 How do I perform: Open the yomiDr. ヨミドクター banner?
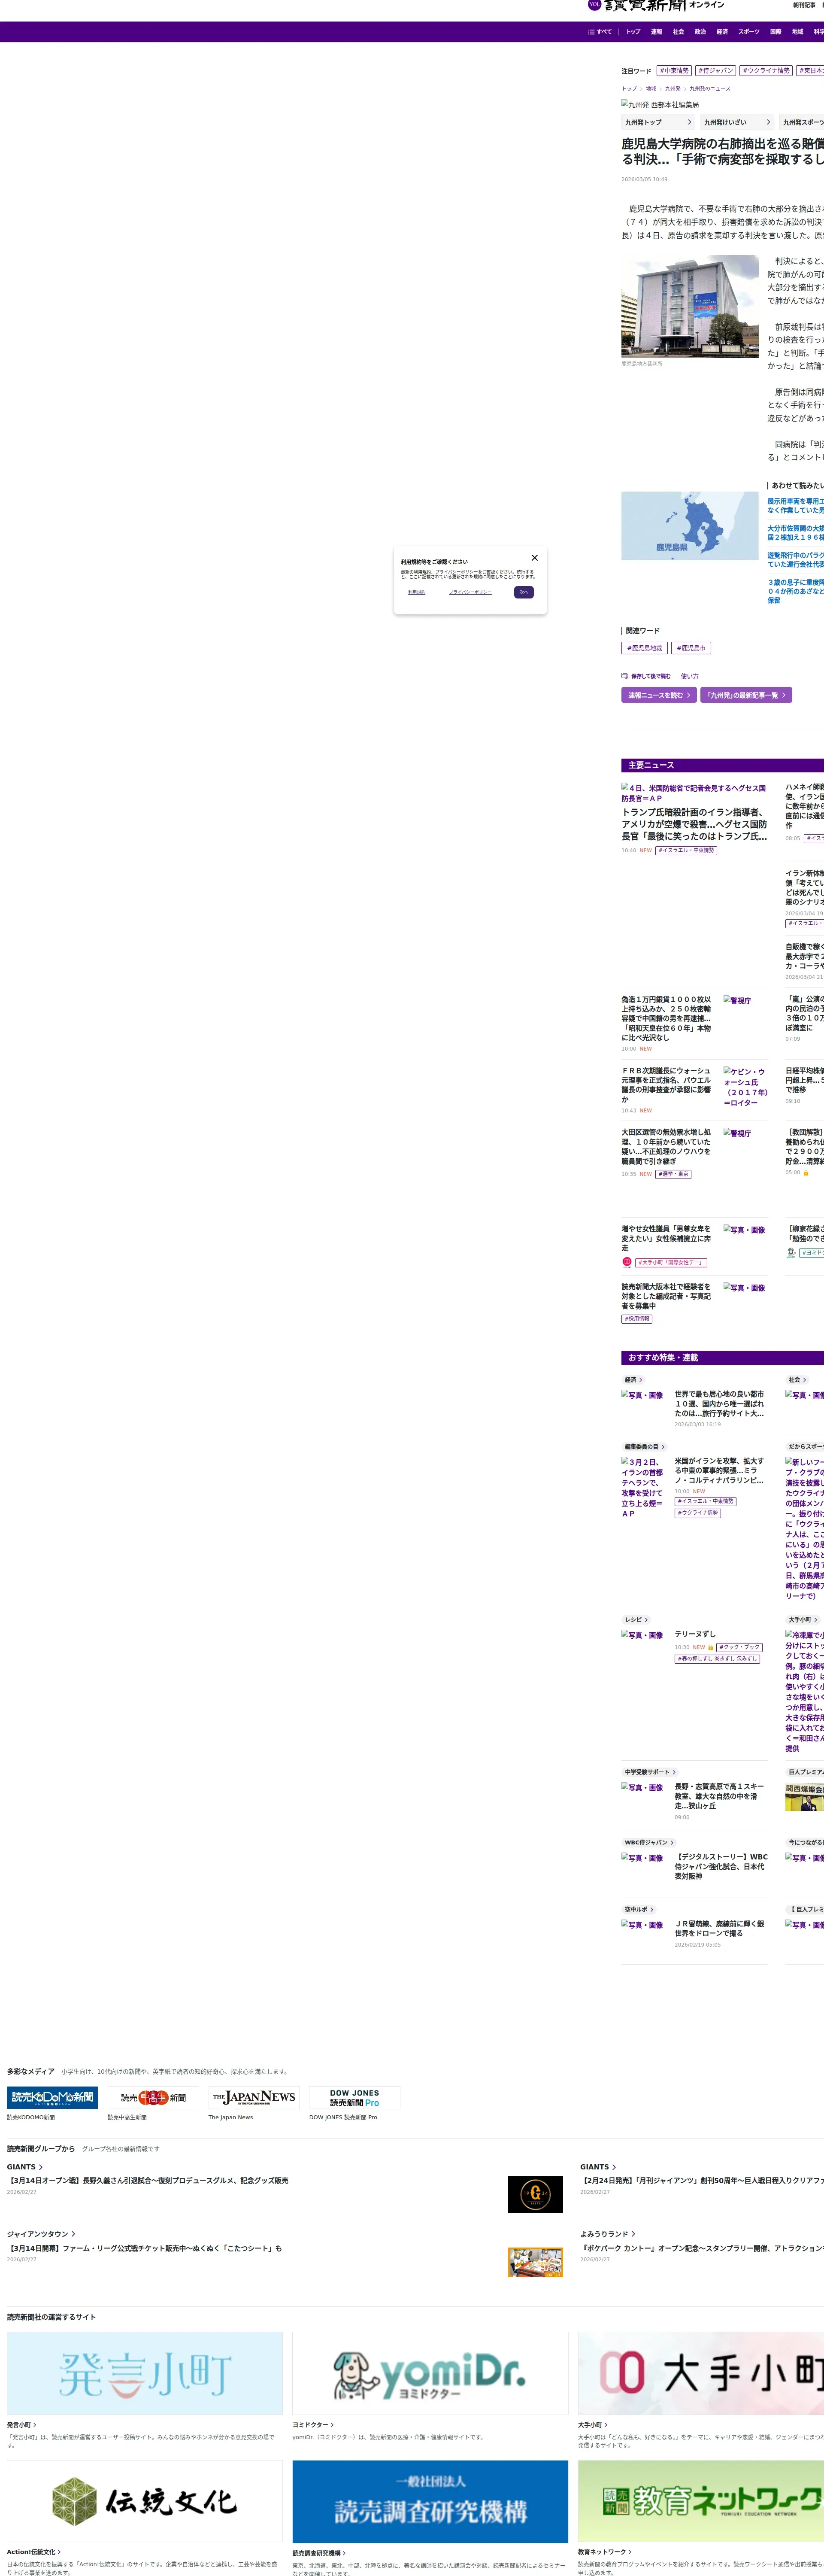[430, 2373]
